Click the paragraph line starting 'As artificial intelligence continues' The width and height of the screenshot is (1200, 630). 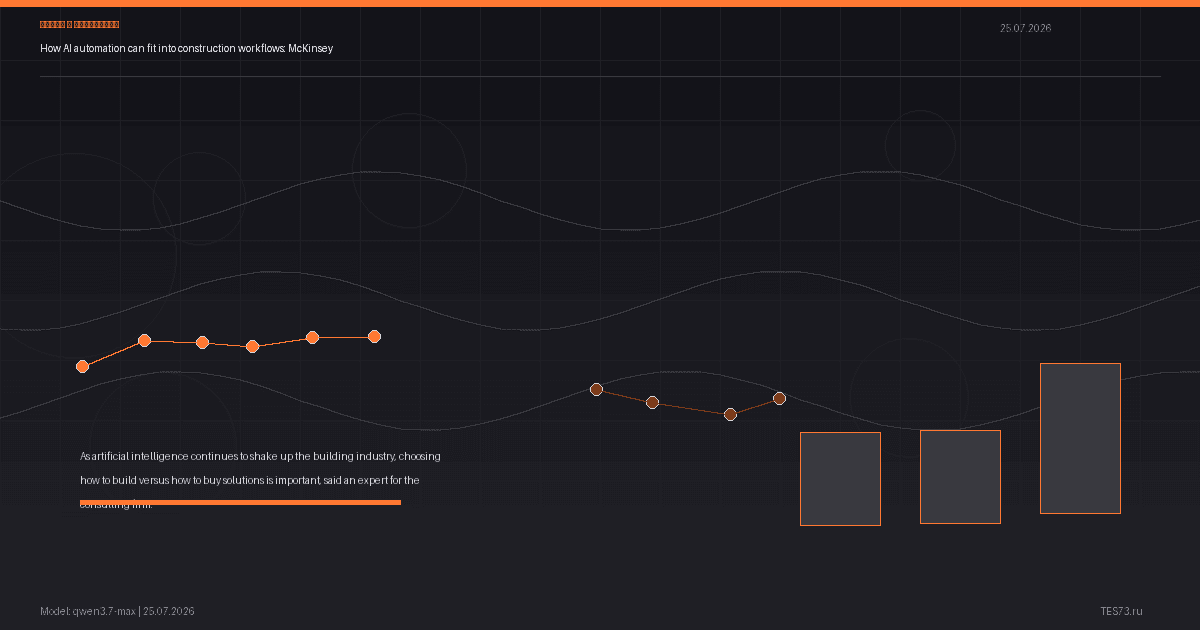click(x=260, y=456)
